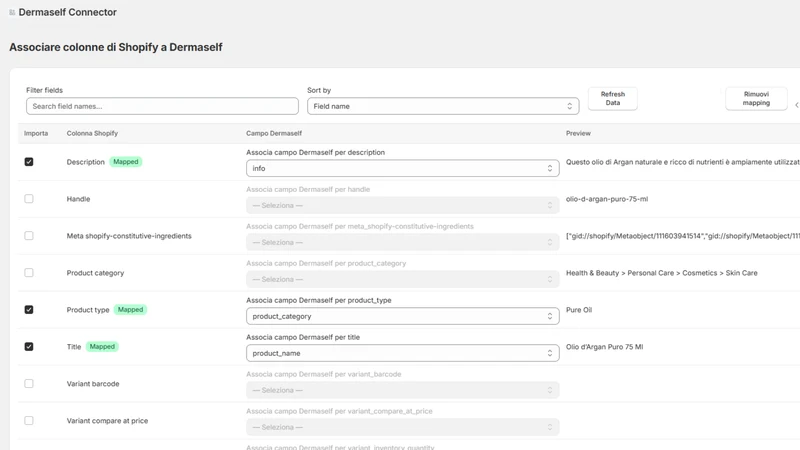
Task: Open the Sort by Field name dropdown
Action: [443, 106]
